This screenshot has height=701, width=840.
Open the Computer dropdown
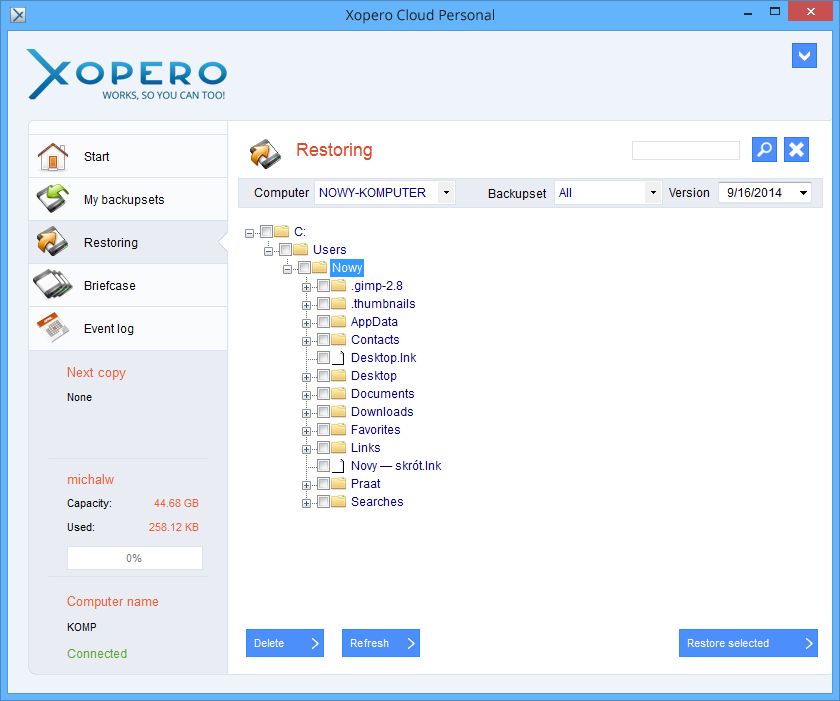pos(446,193)
